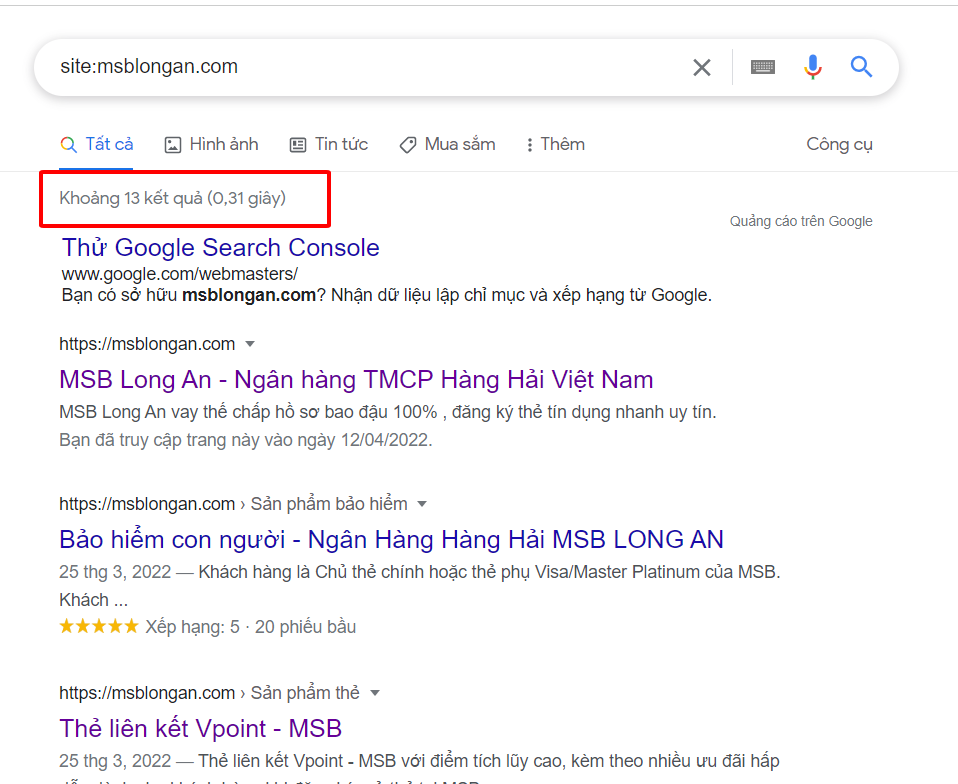Image resolution: width=958 pixels, height=784 pixels.
Task: Open the Thêm more options menu
Action: [555, 145]
